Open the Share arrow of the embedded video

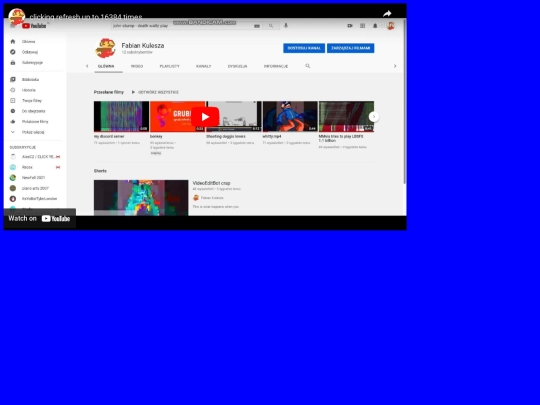[387, 14]
